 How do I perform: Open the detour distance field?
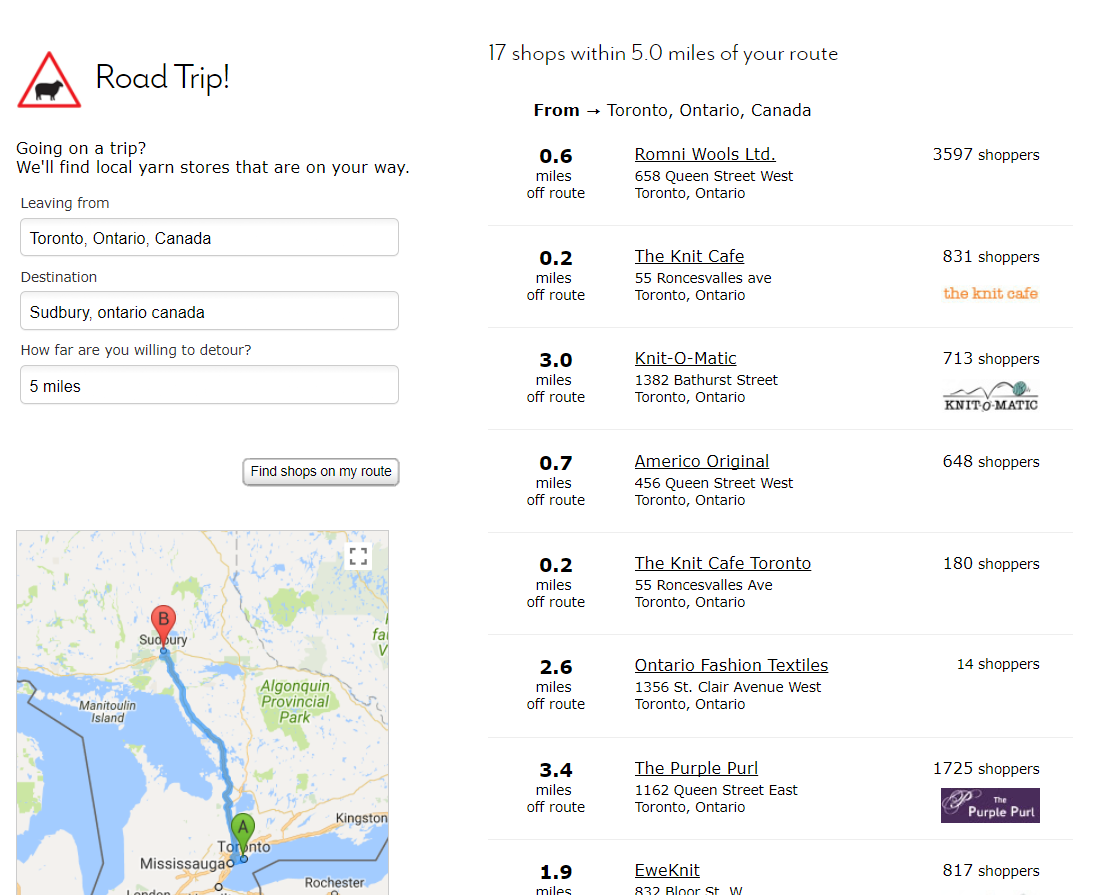(x=209, y=385)
